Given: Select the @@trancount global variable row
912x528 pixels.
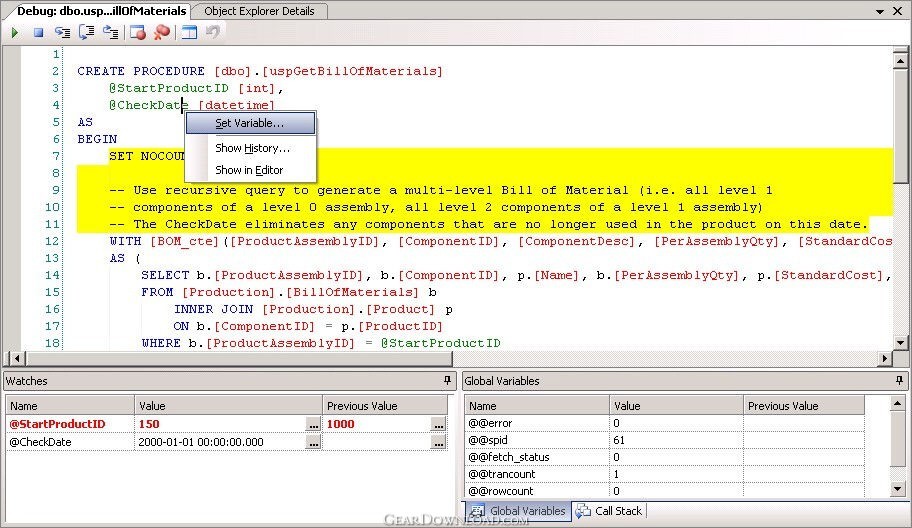Looking at the screenshot, I should (x=665, y=474).
